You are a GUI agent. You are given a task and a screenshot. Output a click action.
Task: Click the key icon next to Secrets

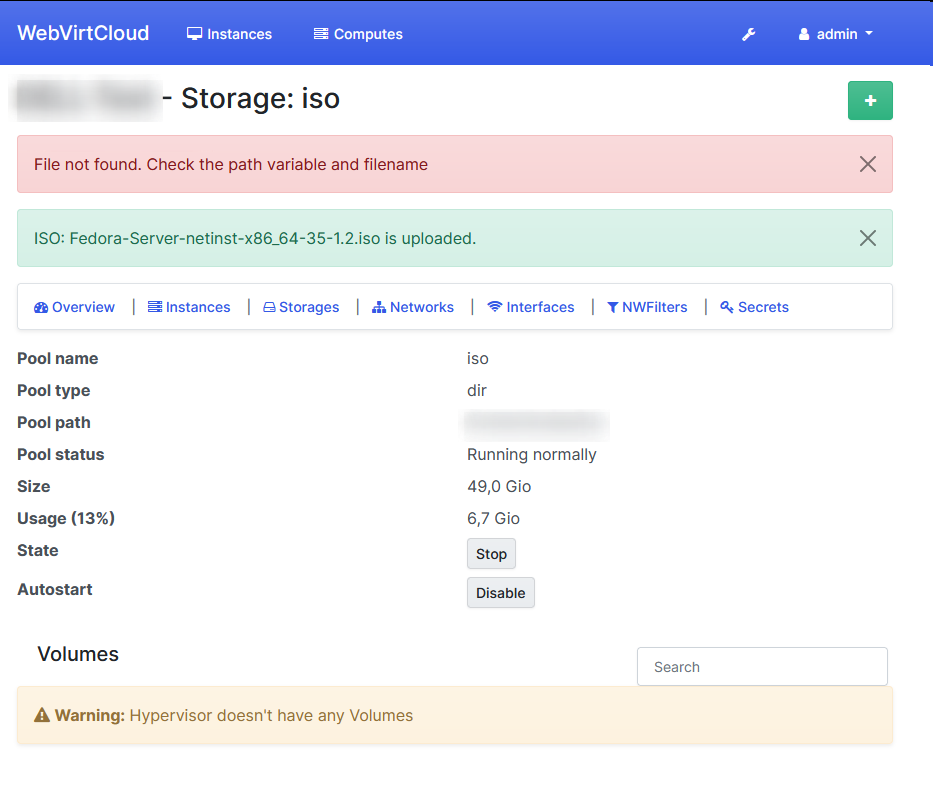tap(727, 307)
